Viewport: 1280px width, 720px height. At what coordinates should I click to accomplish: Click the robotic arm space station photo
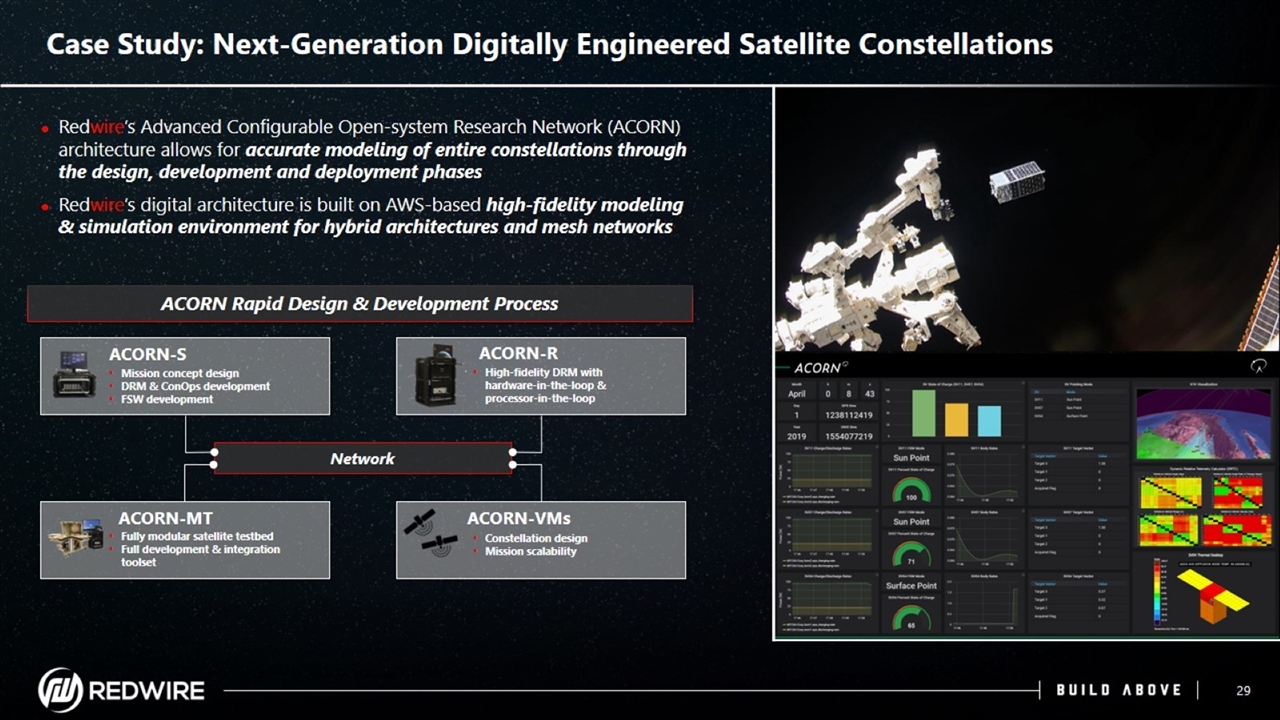(x=1027, y=220)
